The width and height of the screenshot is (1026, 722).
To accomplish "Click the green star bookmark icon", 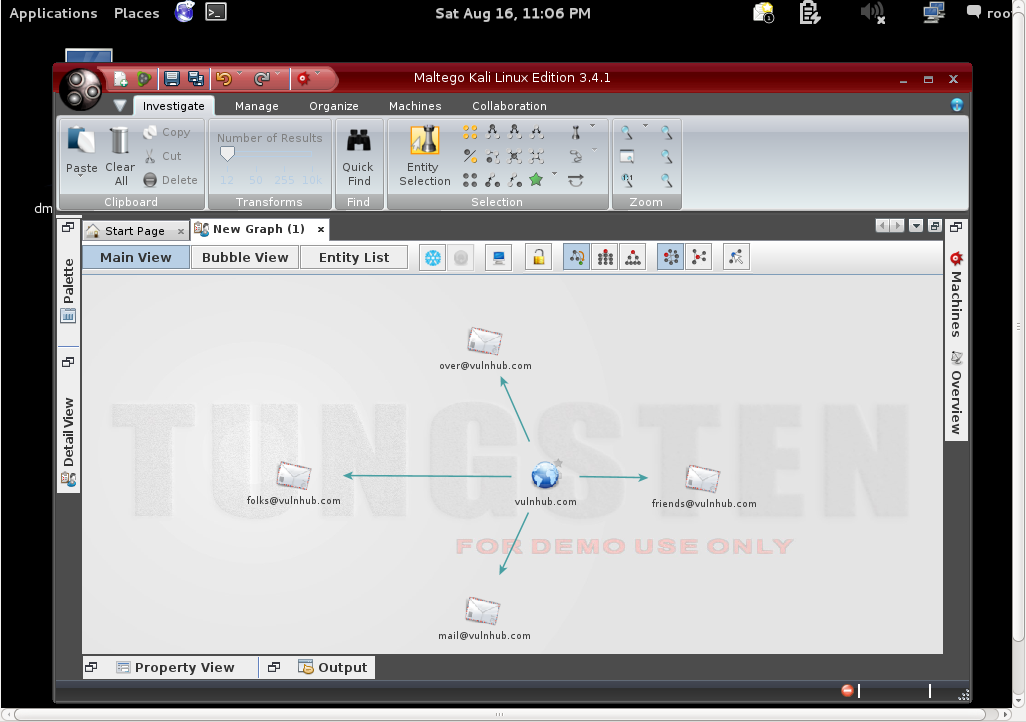I will 536,179.
